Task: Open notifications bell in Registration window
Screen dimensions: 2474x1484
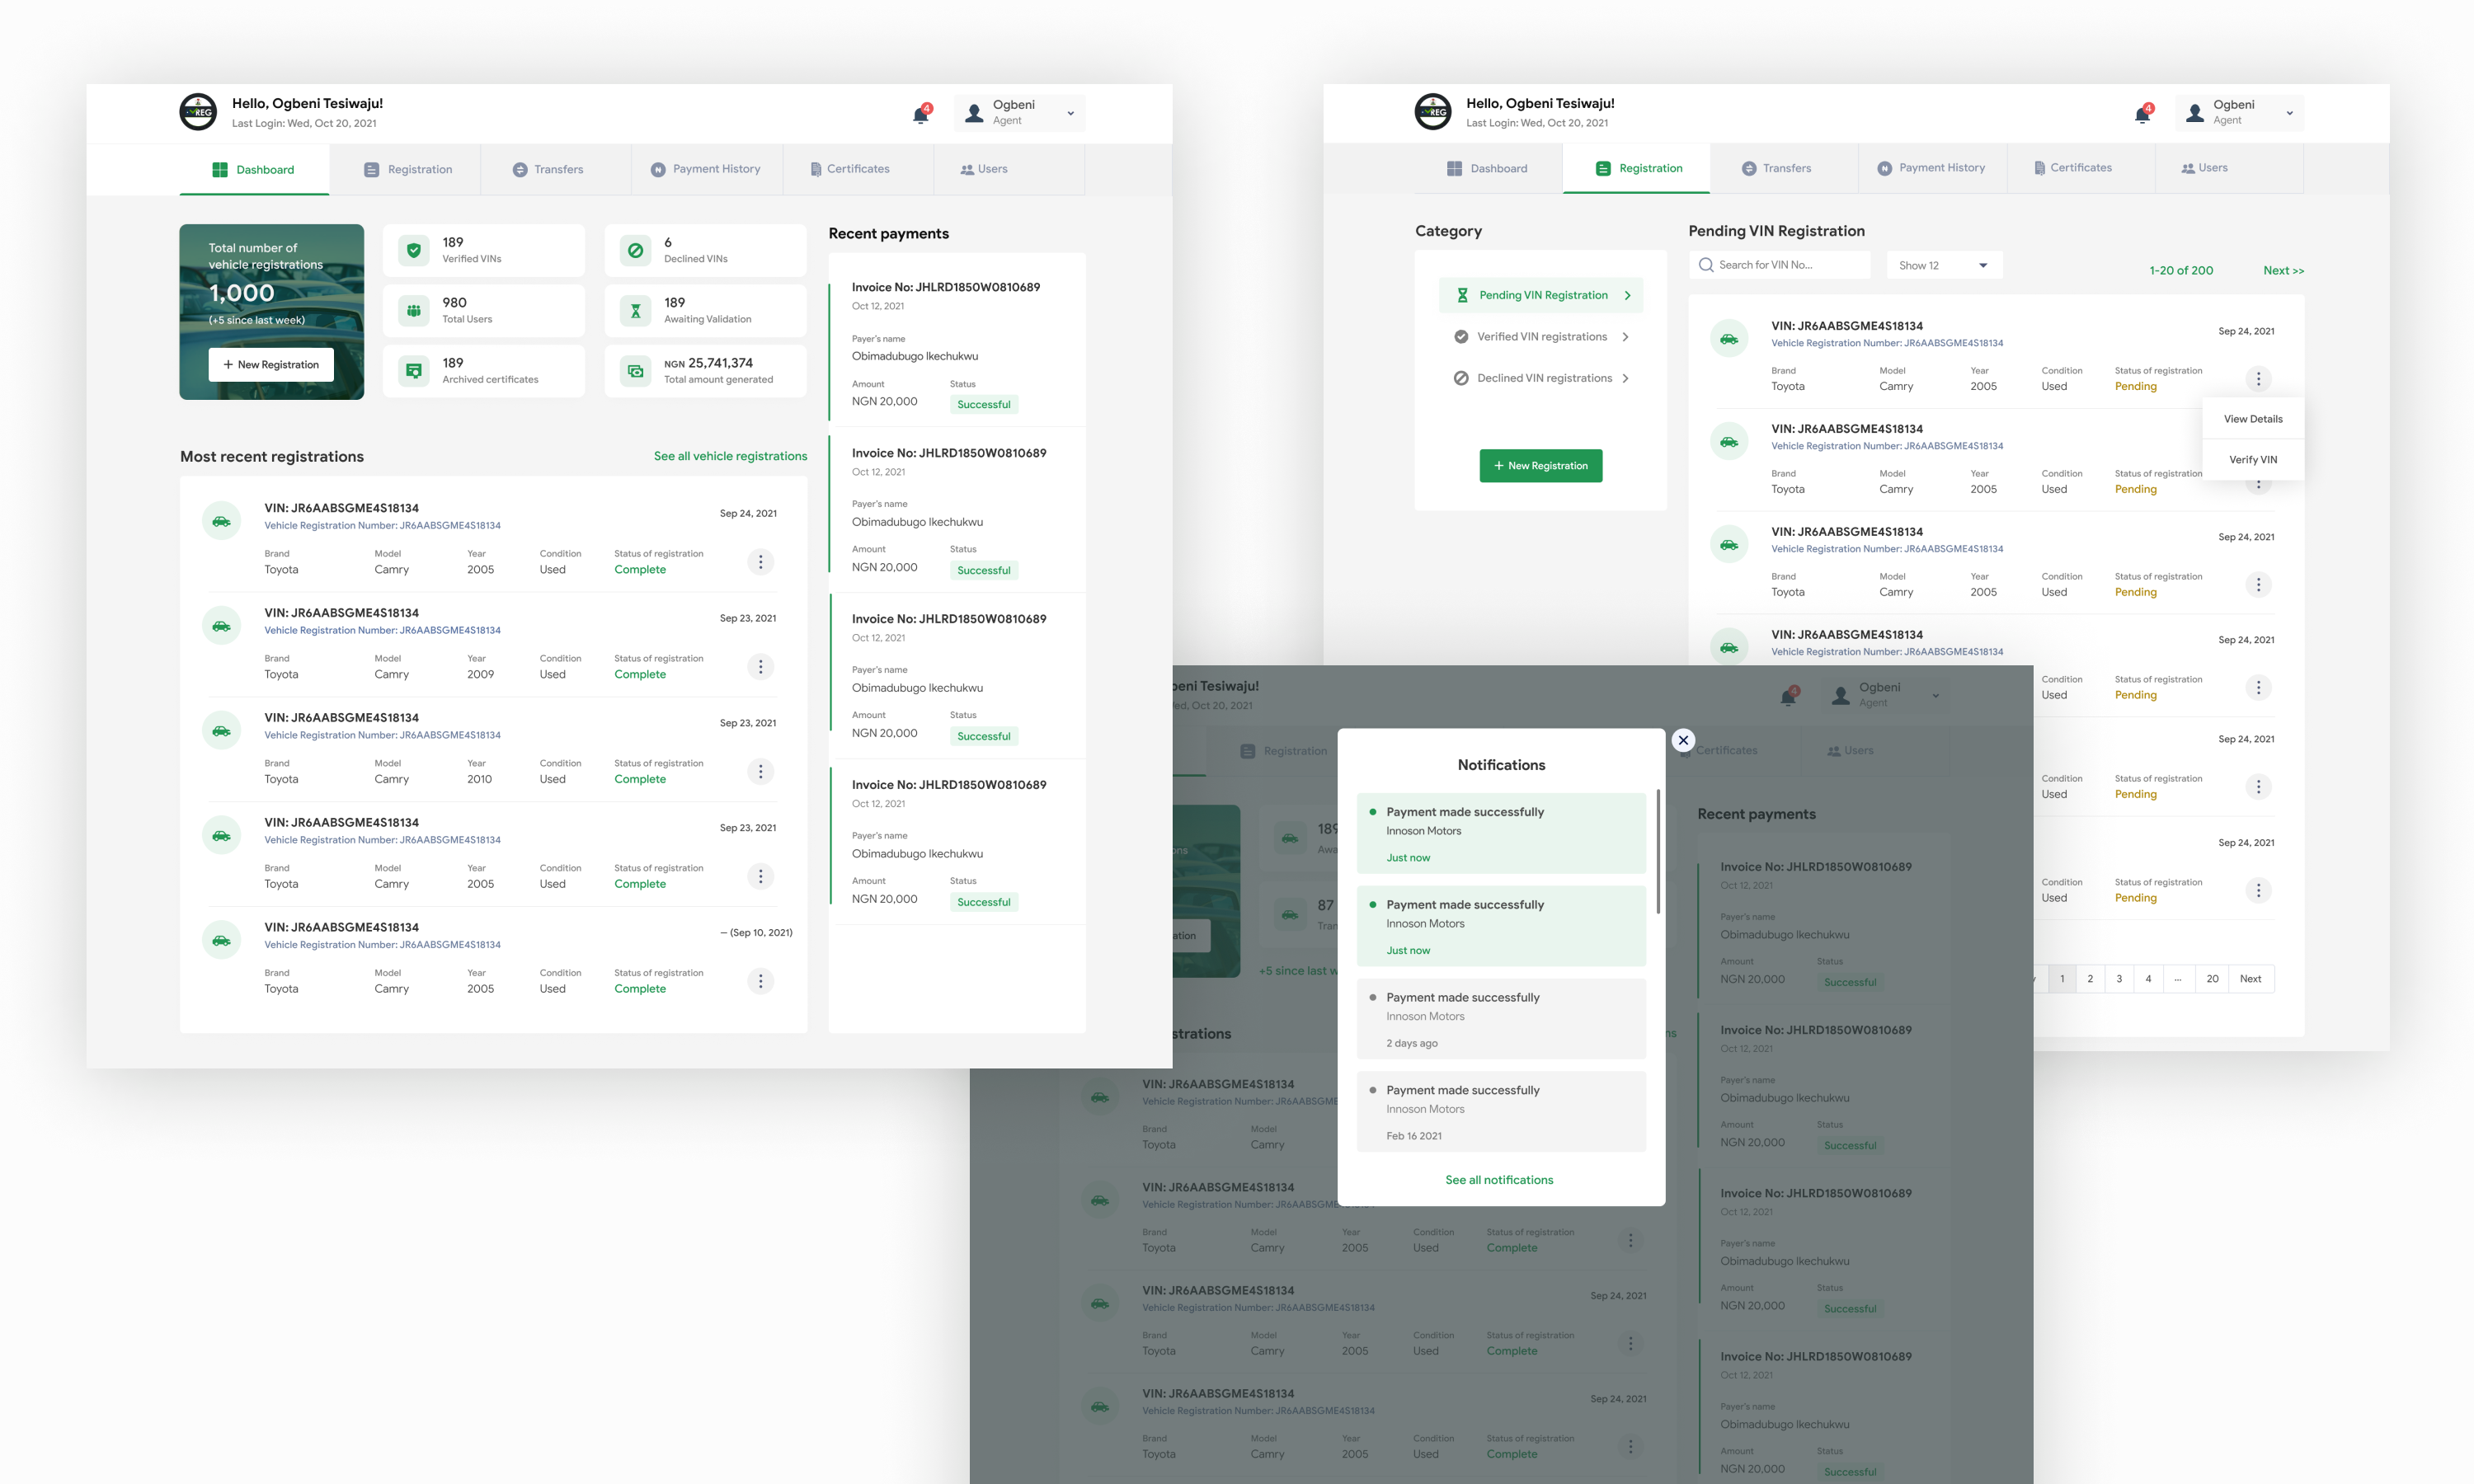Action: [2142, 113]
